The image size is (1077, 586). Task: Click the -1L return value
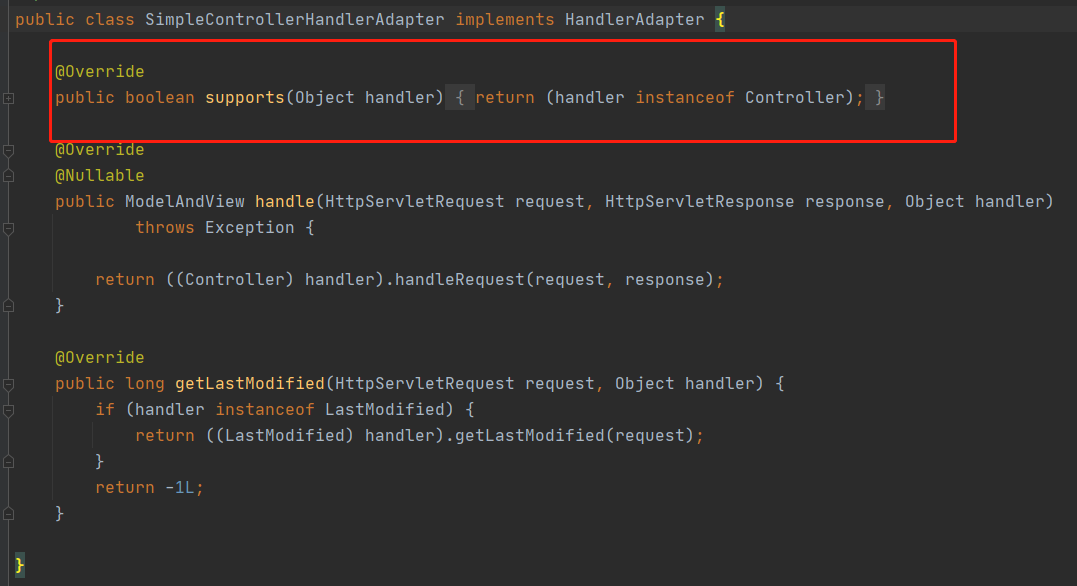(179, 488)
